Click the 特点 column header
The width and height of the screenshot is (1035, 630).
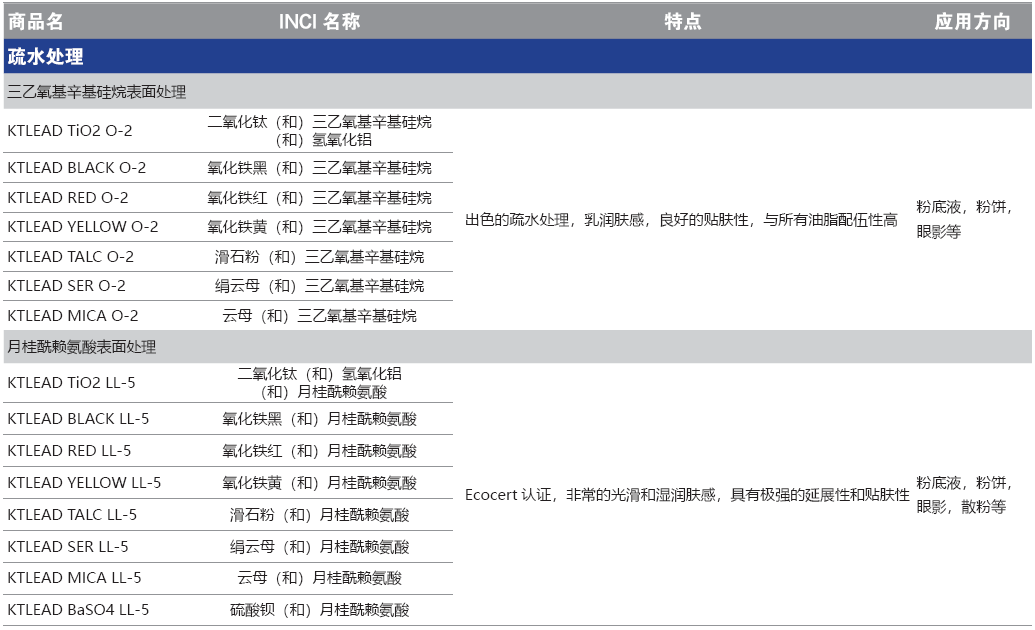pos(683,22)
